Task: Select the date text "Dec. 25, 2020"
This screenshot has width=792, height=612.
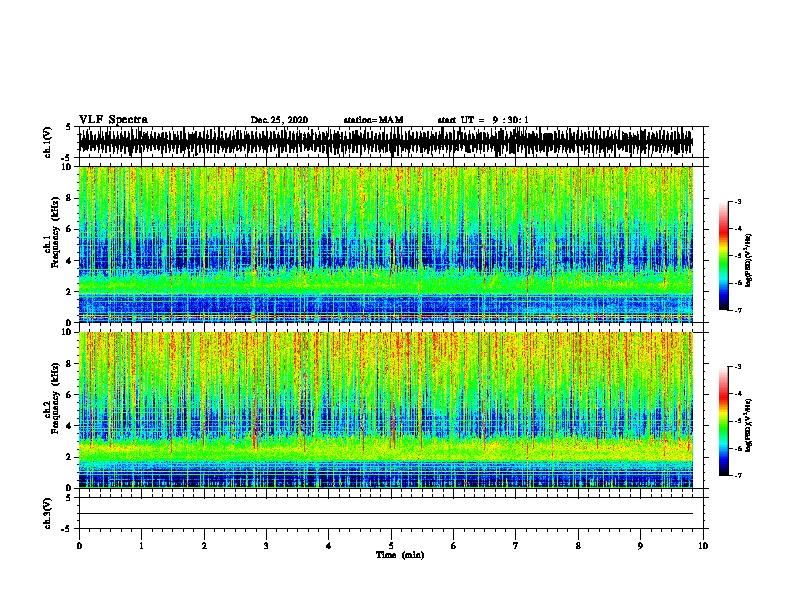Action: pyautogui.click(x=279, y=120)
